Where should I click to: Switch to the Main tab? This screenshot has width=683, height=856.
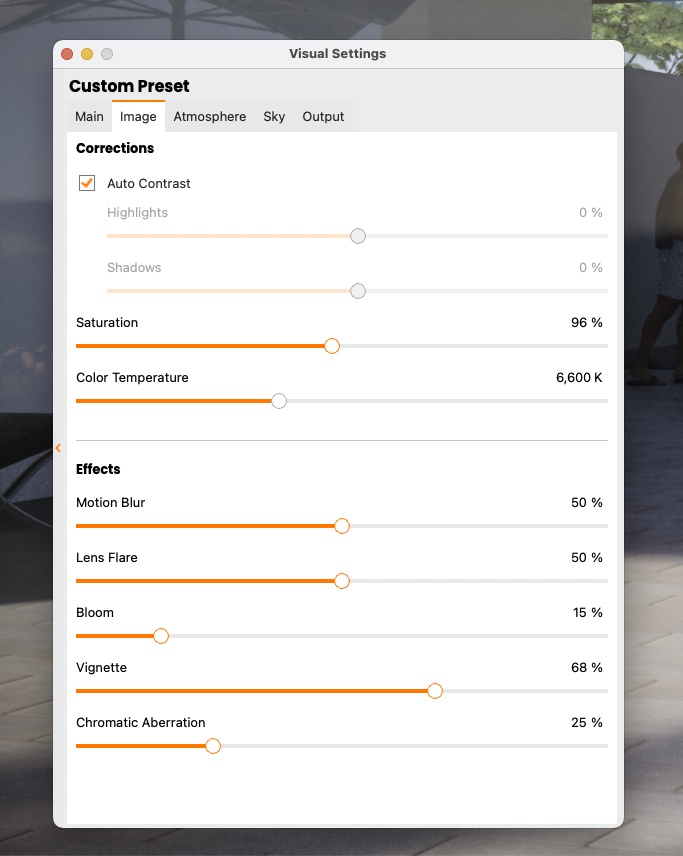pyautogui.click(x=89, y=117)
